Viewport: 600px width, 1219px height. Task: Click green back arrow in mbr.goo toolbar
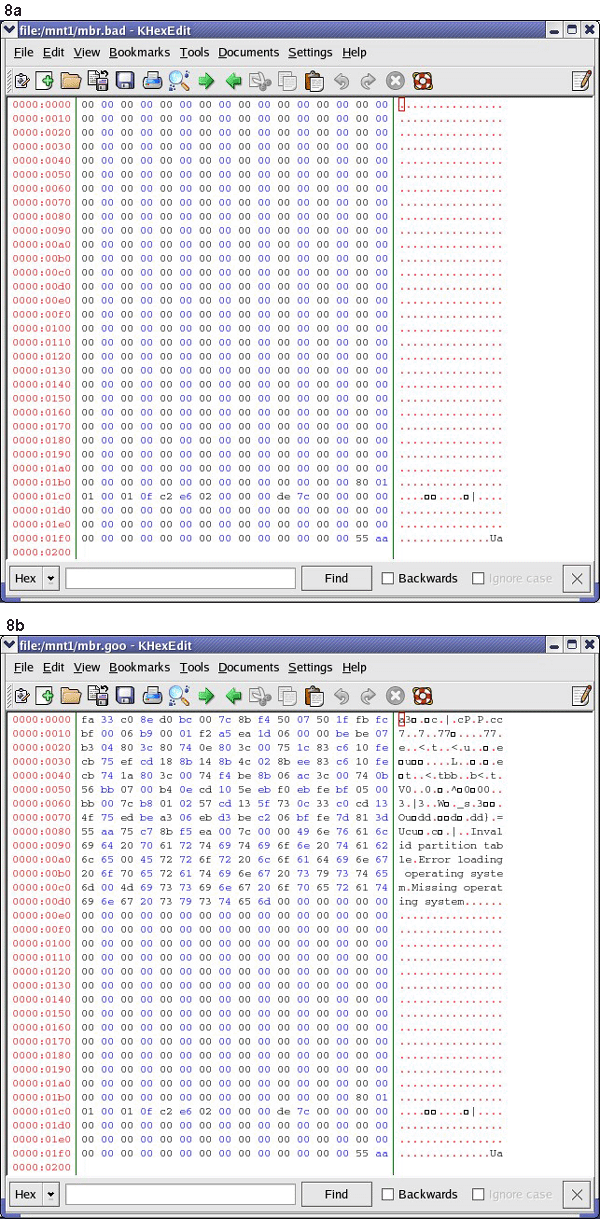pos(233,696)
